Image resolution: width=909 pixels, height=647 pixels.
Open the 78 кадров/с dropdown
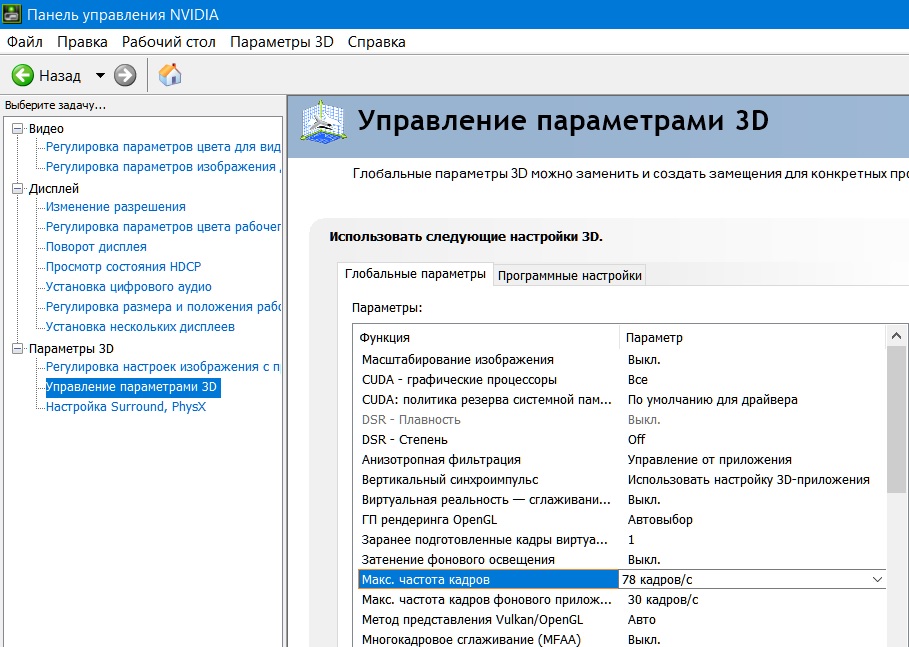(x=877, y=580)
